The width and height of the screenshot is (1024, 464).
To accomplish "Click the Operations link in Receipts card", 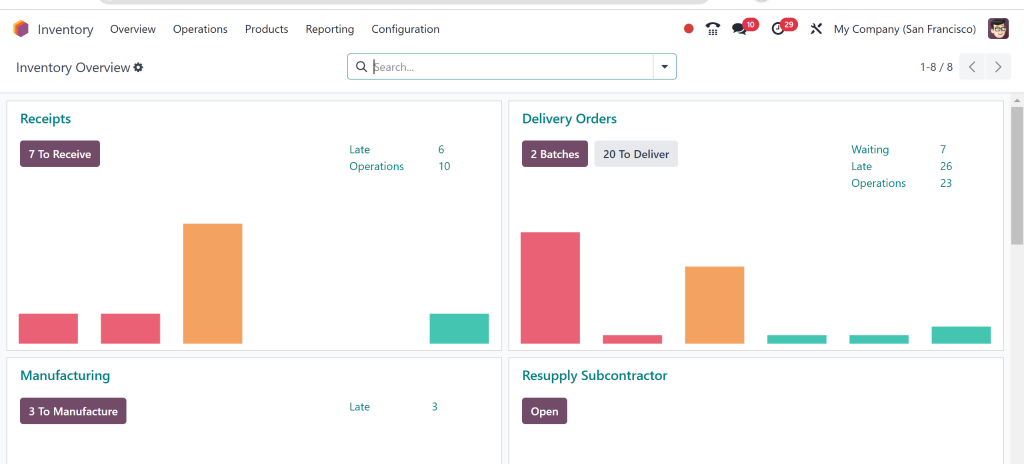I will point(376,167).
